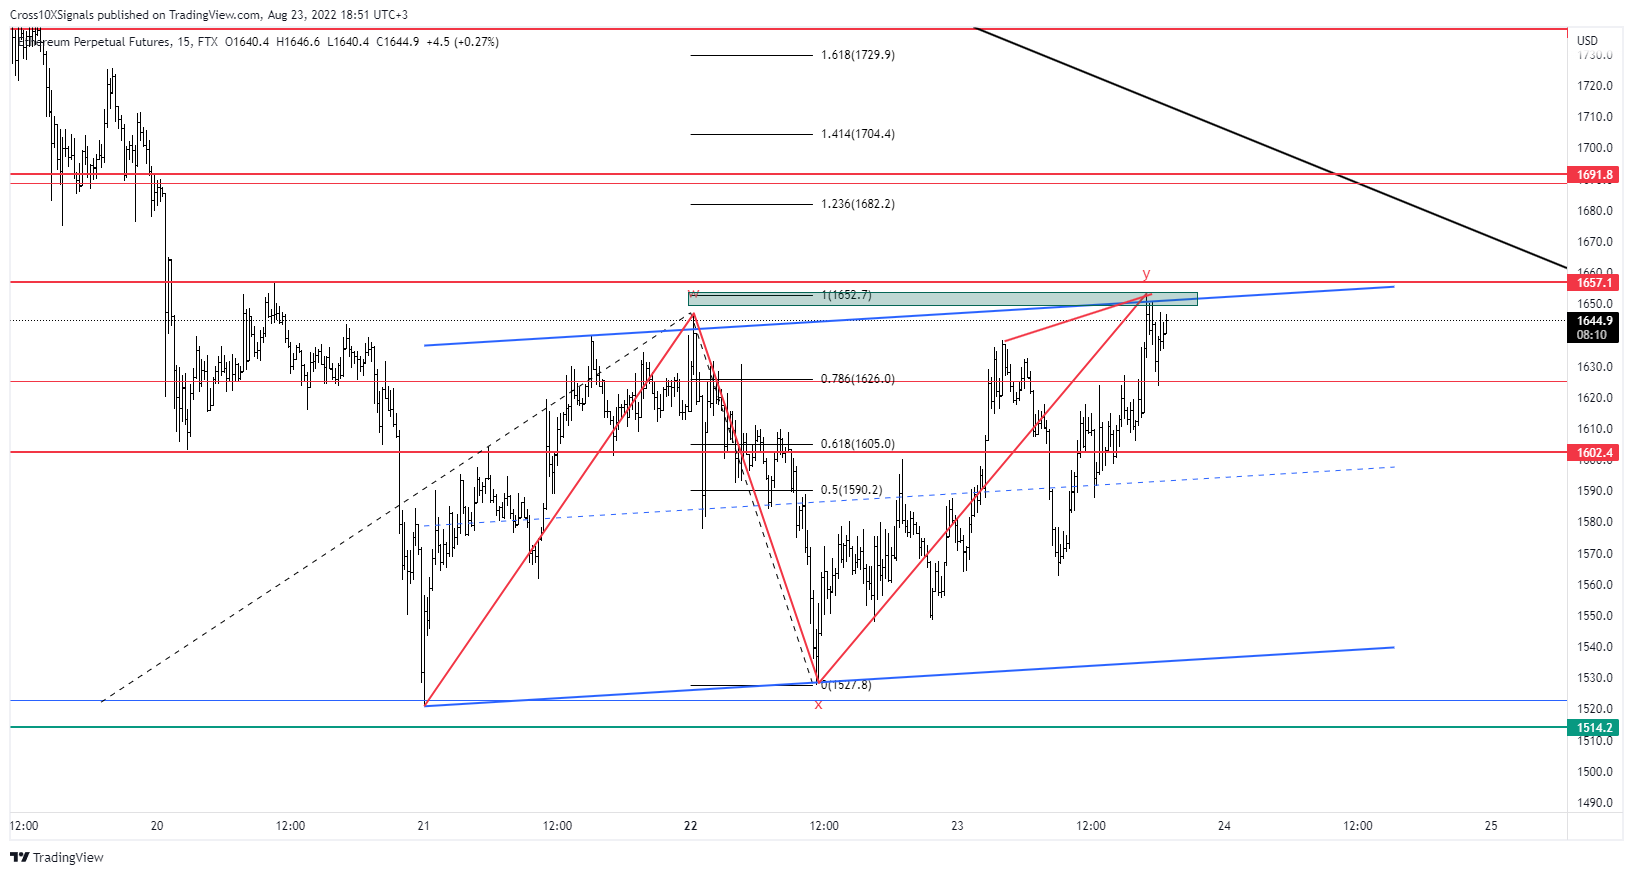Viewport: 1633px width, 875px height.
Task: Select the Ethereum Perpetual Futures symbol title
Action: pyautogui.click(x=105, y=42)
